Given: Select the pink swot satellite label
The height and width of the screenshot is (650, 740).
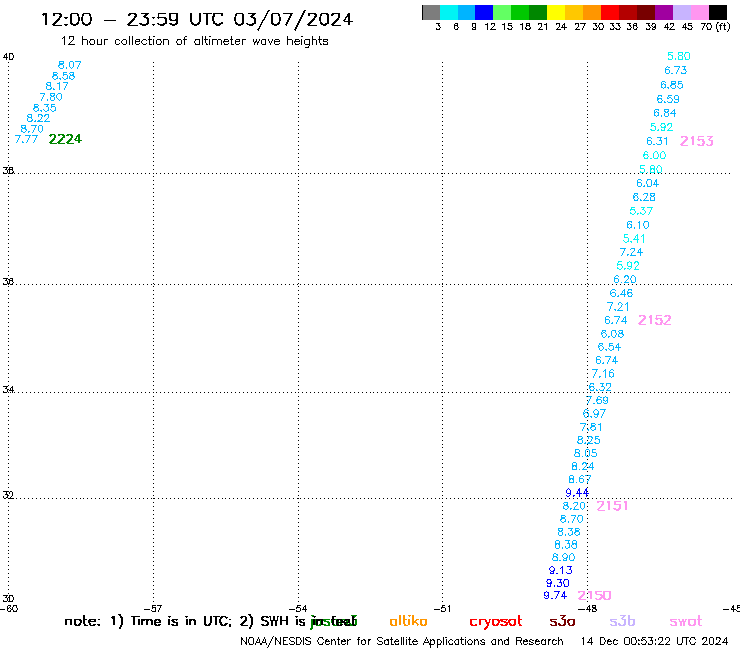Looking at the screenshot, I should click(x=686, y=622).
